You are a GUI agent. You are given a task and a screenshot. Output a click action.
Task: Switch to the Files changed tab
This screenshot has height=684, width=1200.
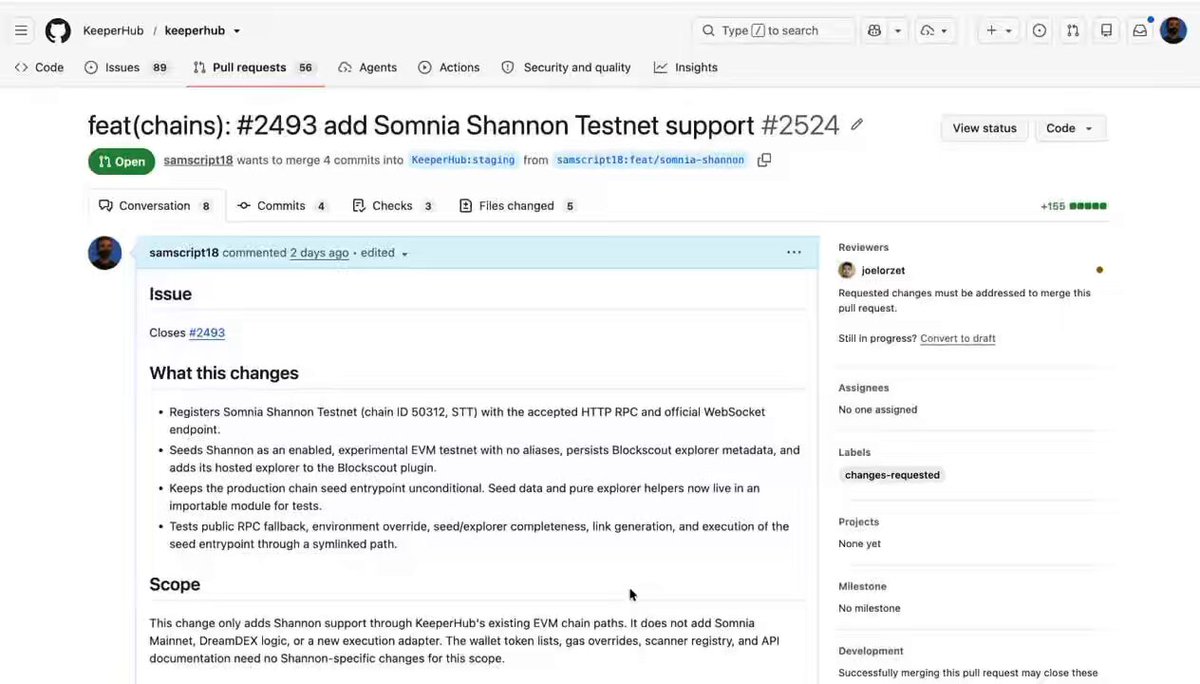pos(517,206)
